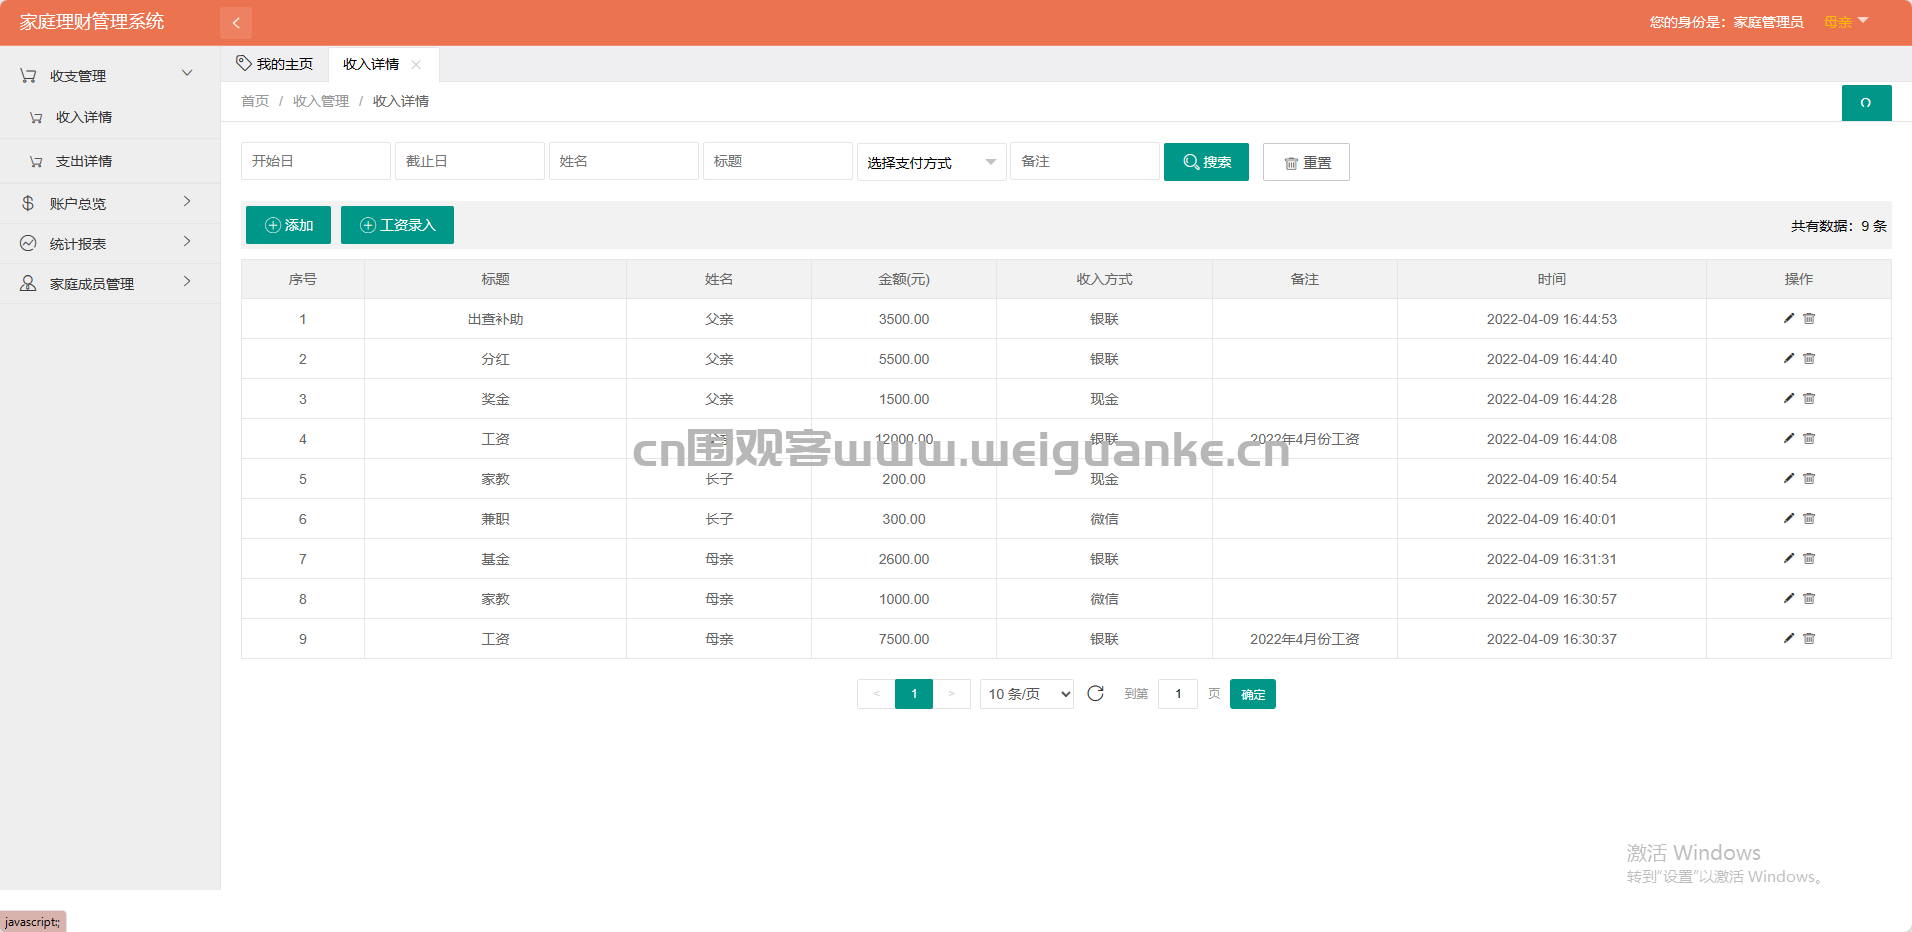Expand the 家庭成员管理 menu
This screenshot has height=932, width=1912.
point(110,283)
